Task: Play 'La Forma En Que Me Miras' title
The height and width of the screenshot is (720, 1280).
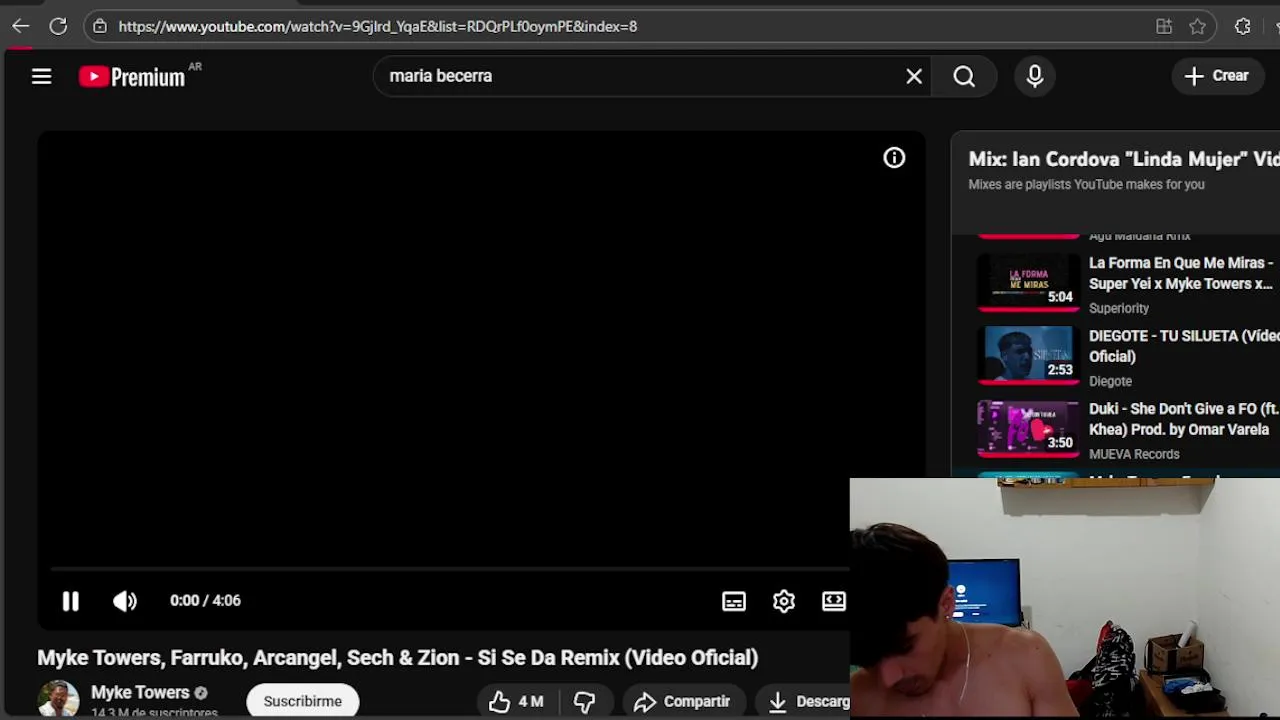Action: (1181, 273)
